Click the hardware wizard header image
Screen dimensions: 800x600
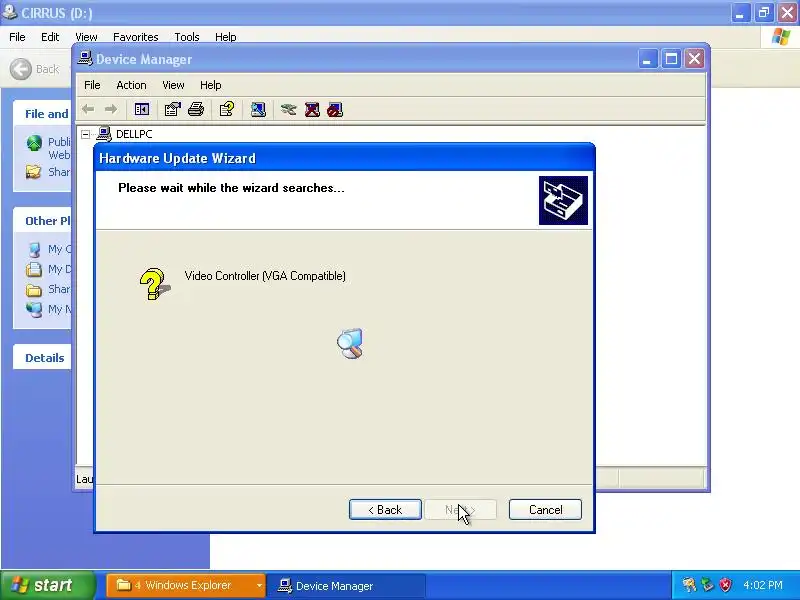[x=563, y=201]
